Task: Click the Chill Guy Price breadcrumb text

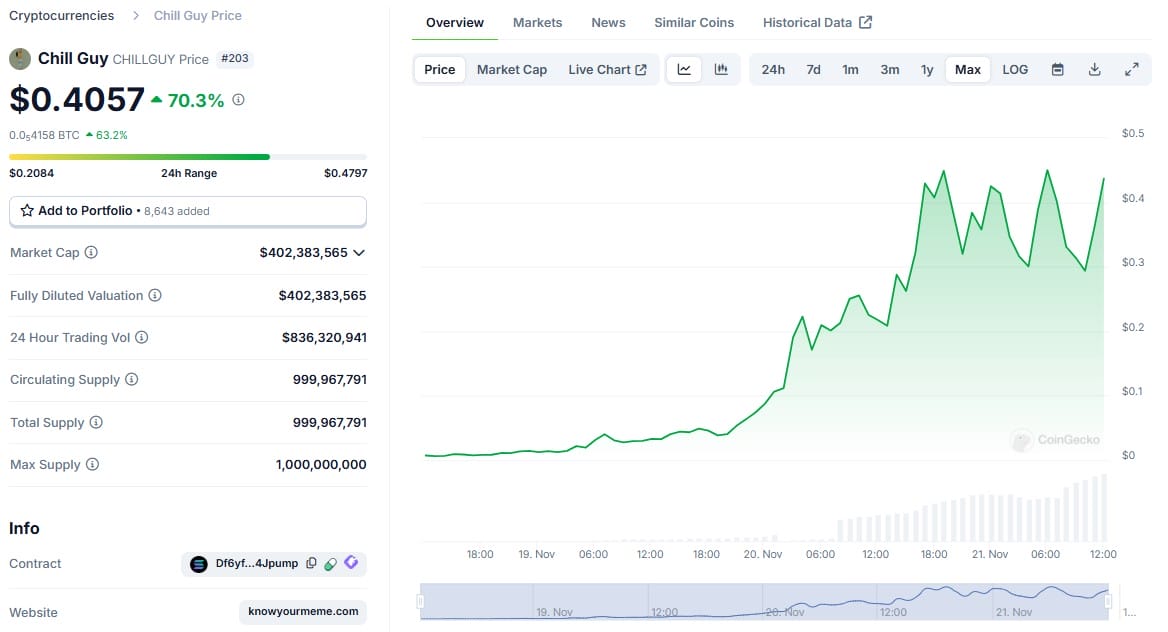Action: click(197, 16)
